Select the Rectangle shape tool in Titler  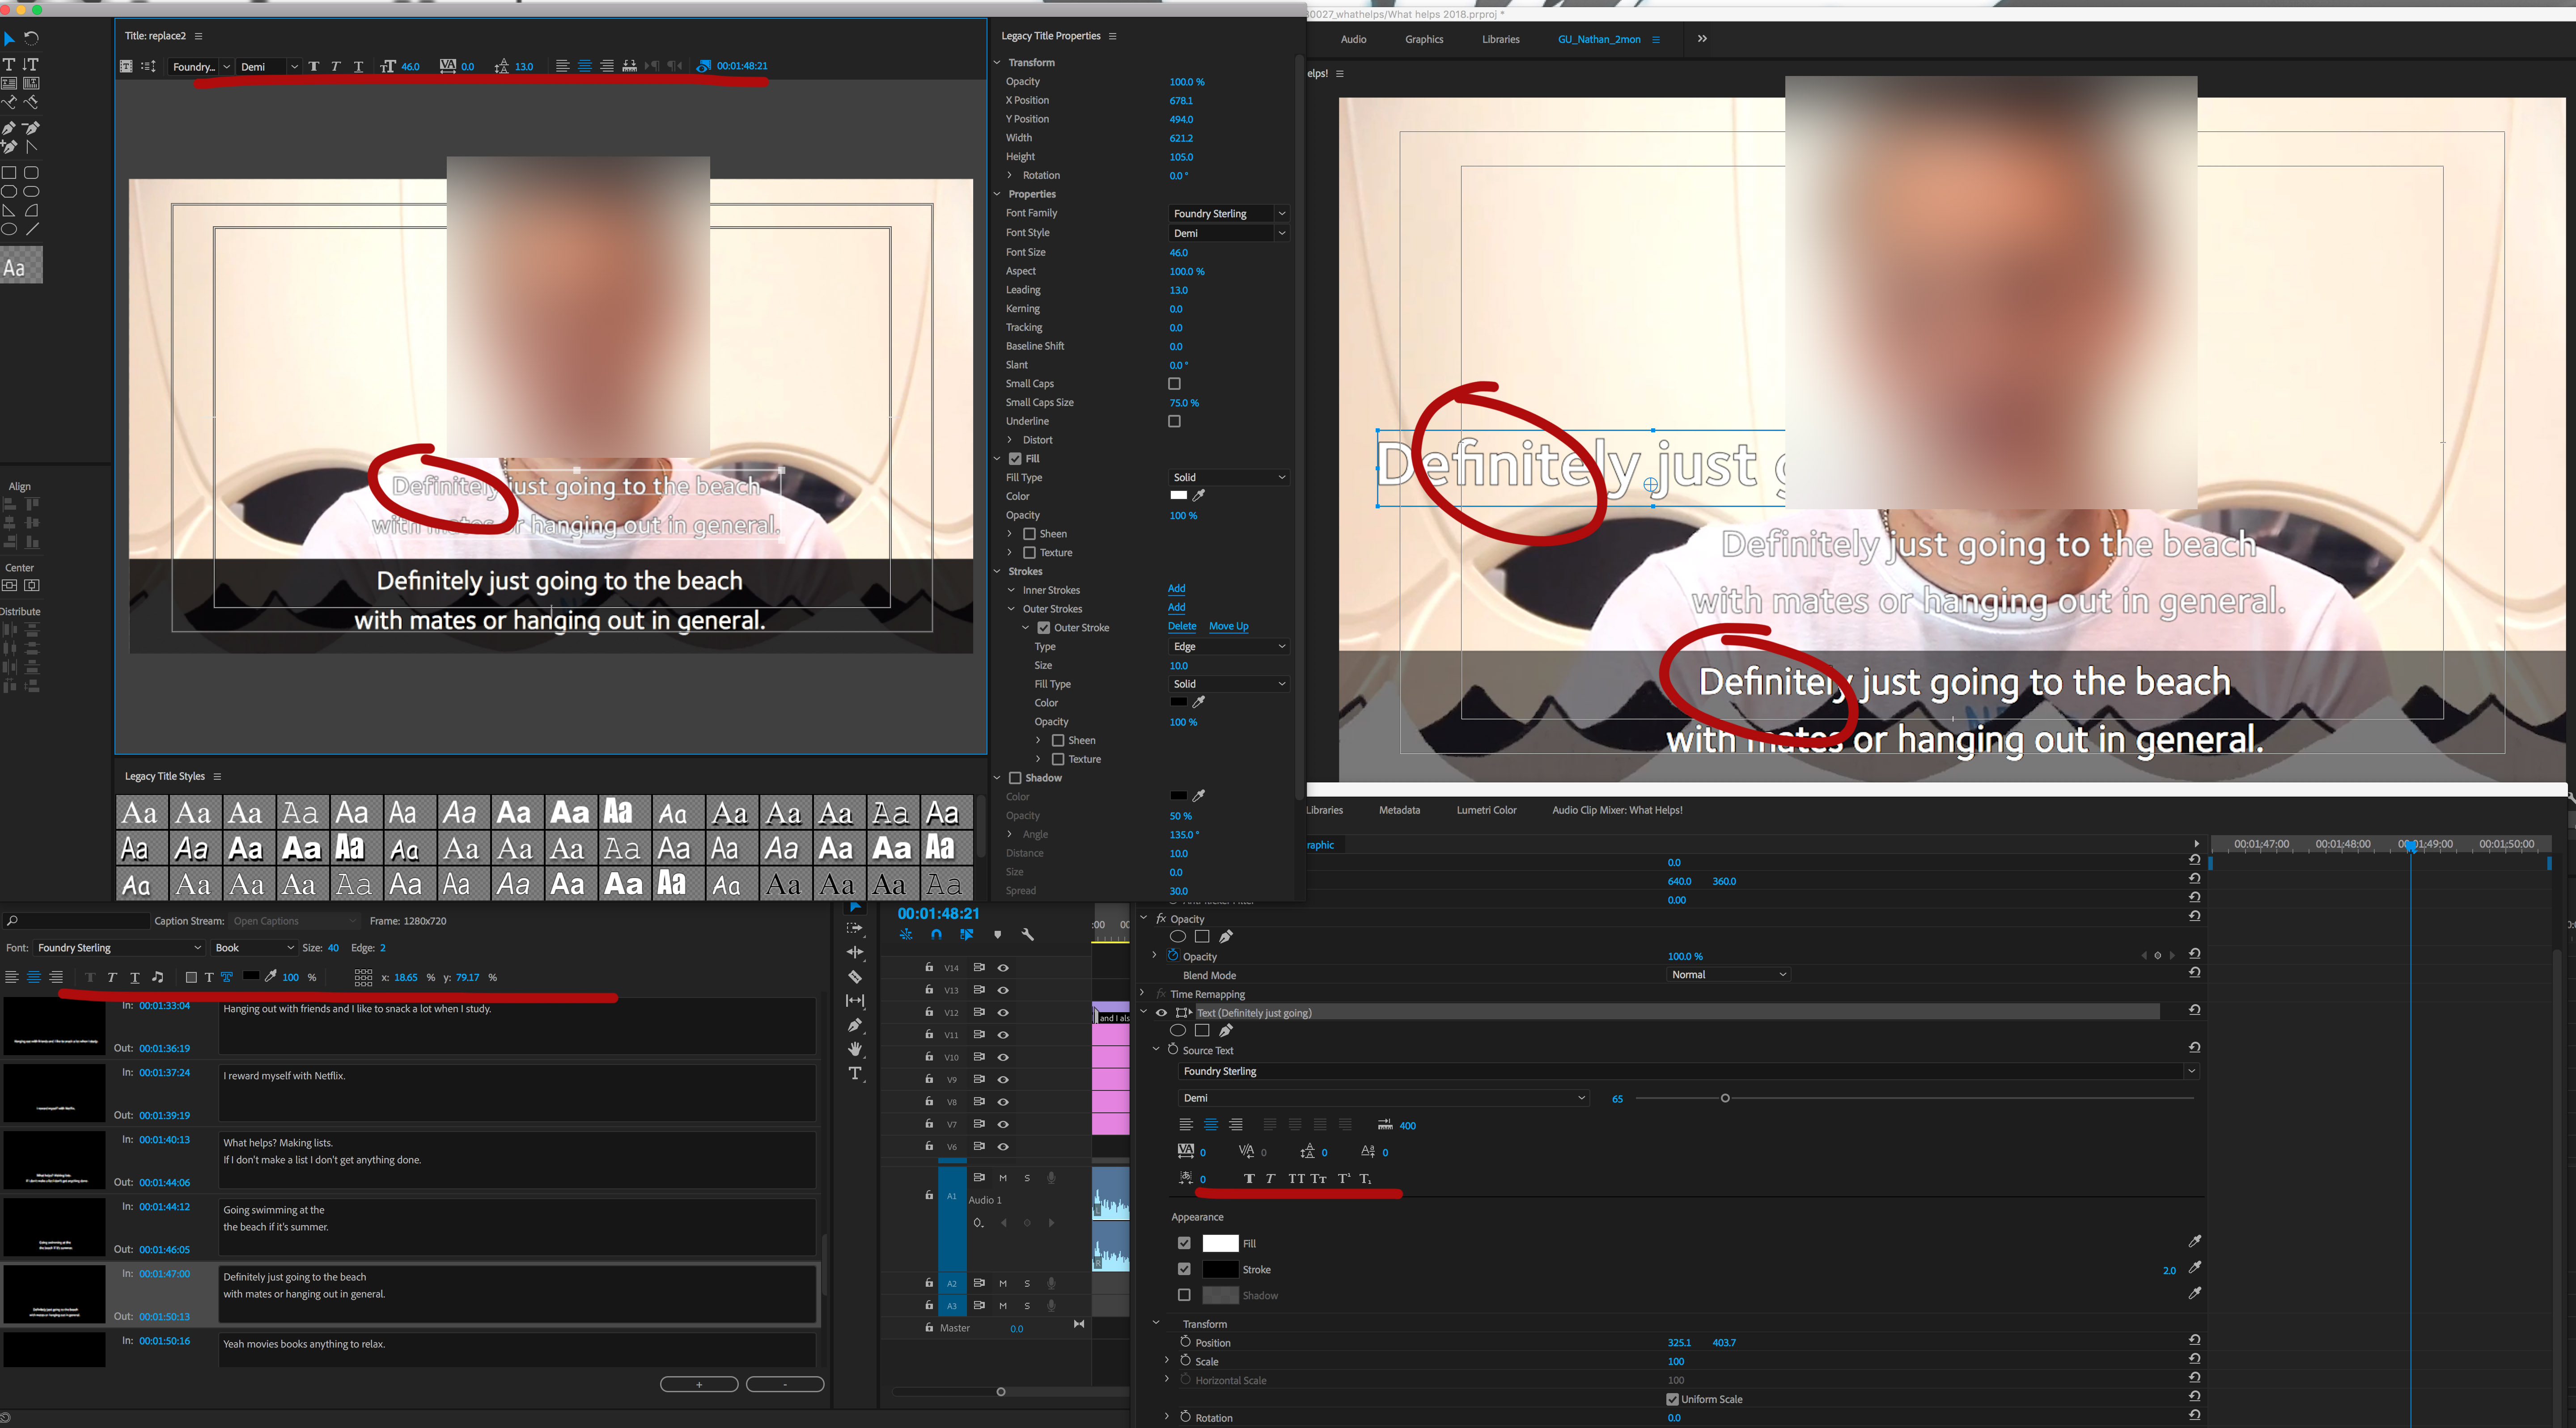coord(9,173)
